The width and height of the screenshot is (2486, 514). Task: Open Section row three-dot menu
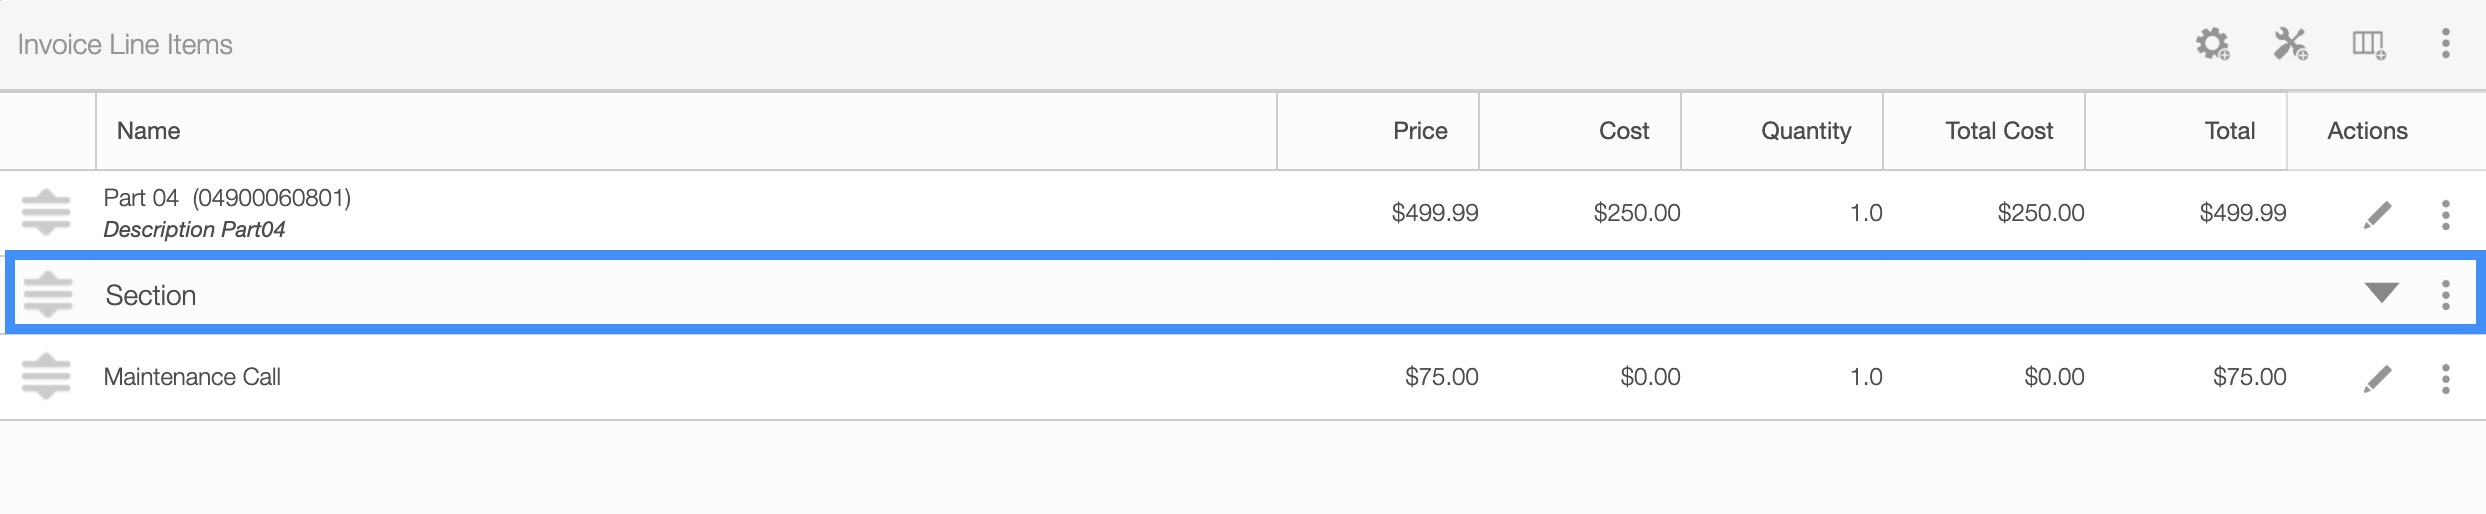[x=2445, y=295]
